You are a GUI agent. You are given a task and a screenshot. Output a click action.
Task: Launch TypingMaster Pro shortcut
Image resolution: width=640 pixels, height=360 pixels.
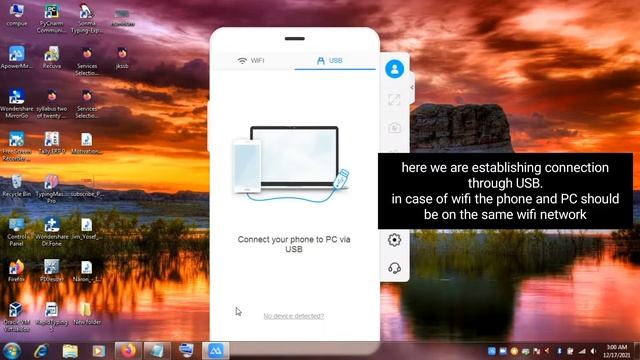coord(51,189)
